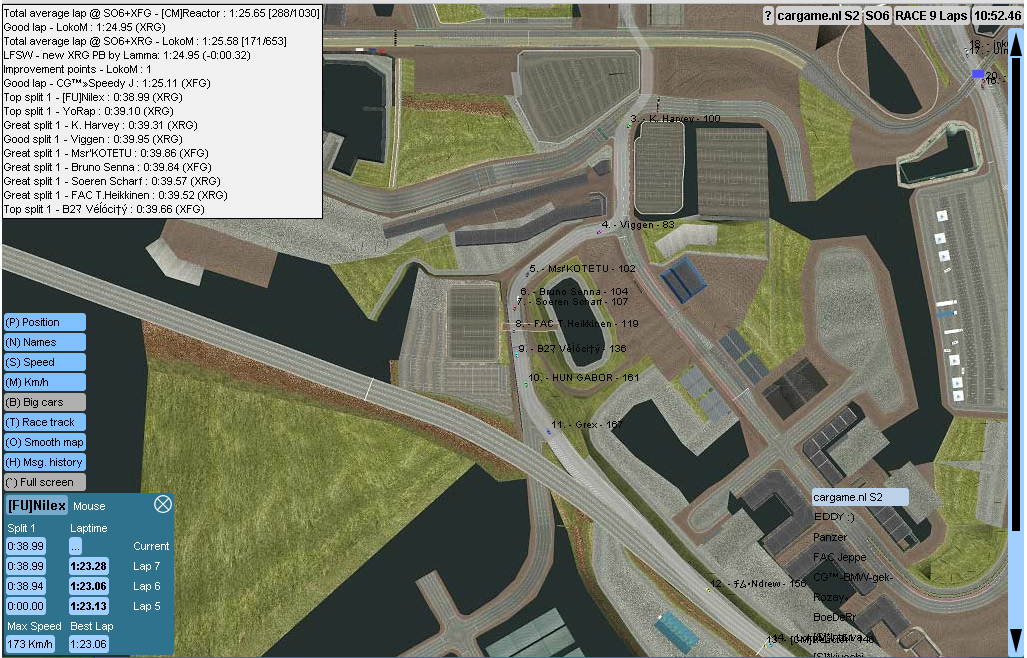This screenshot has height=658, width=1027.
Task: Toggle the (P) Position option
Action: [x=45, y=322]
